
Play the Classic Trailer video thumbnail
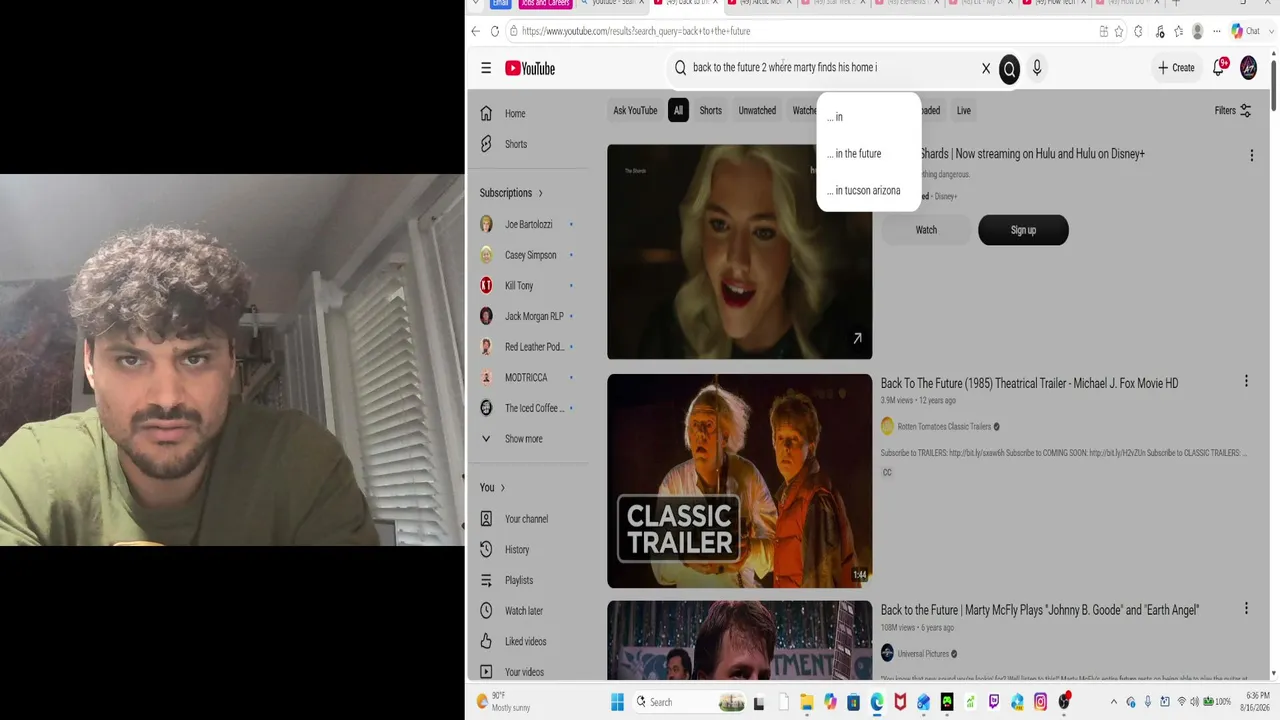click(x=740, y=481)
